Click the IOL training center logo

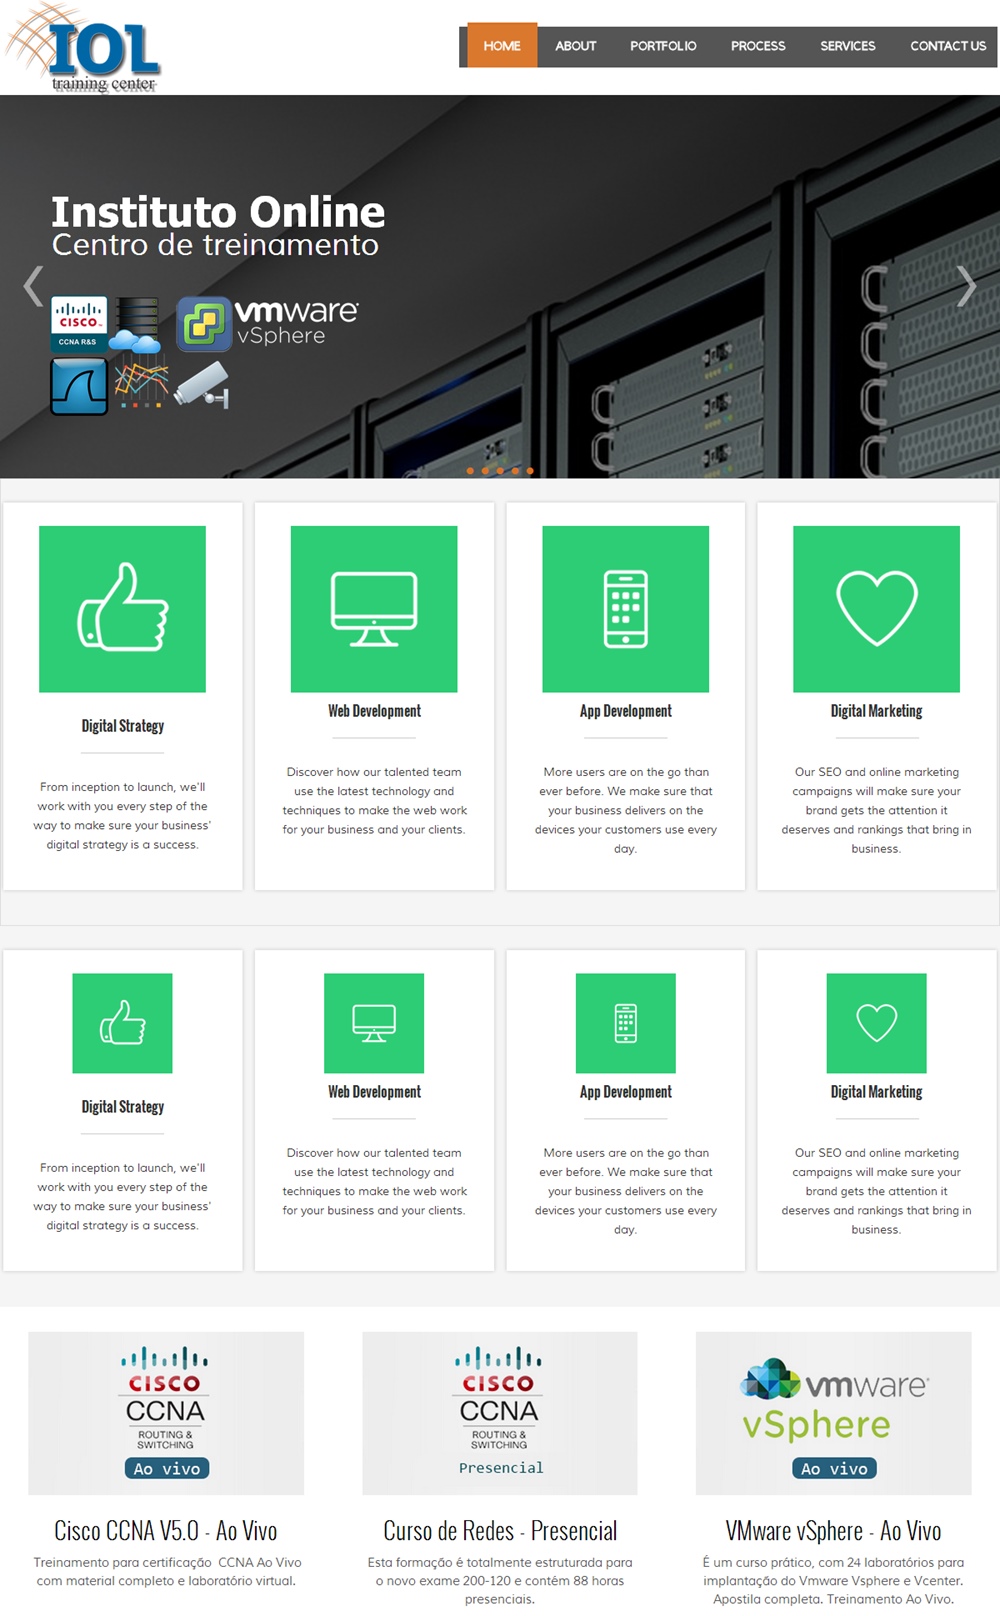83,48
